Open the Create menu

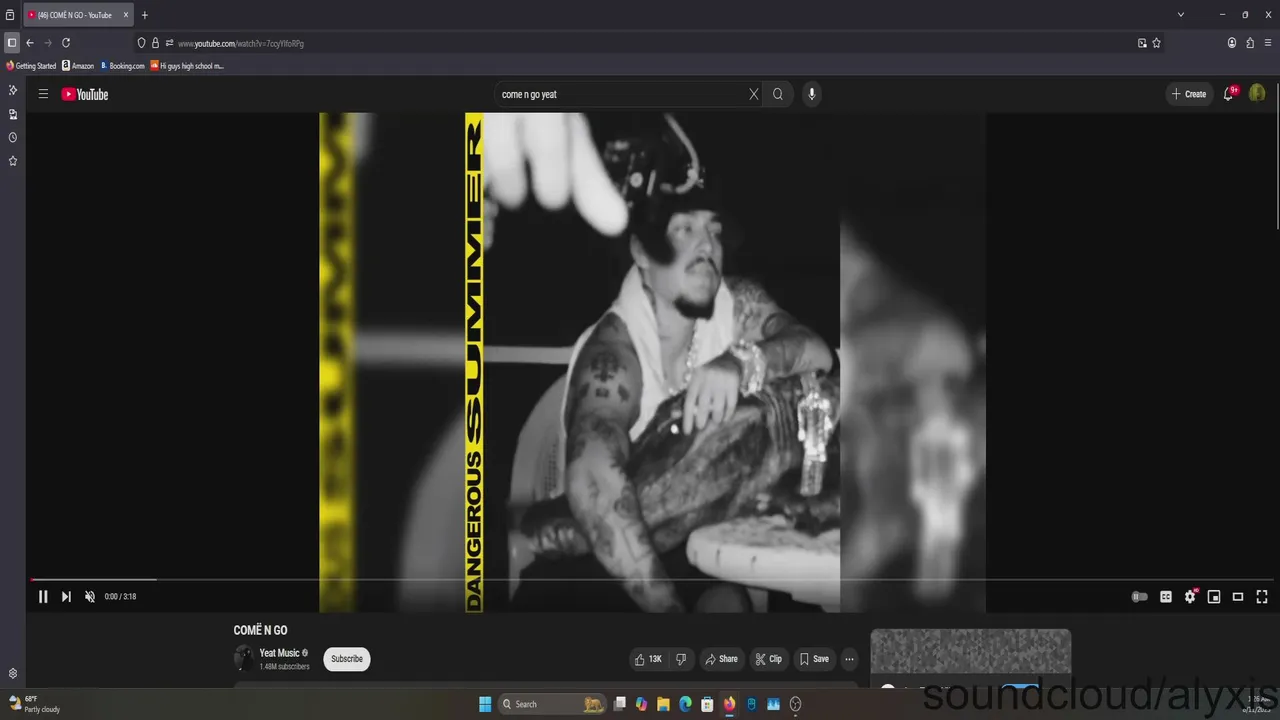coord(1189,94)
